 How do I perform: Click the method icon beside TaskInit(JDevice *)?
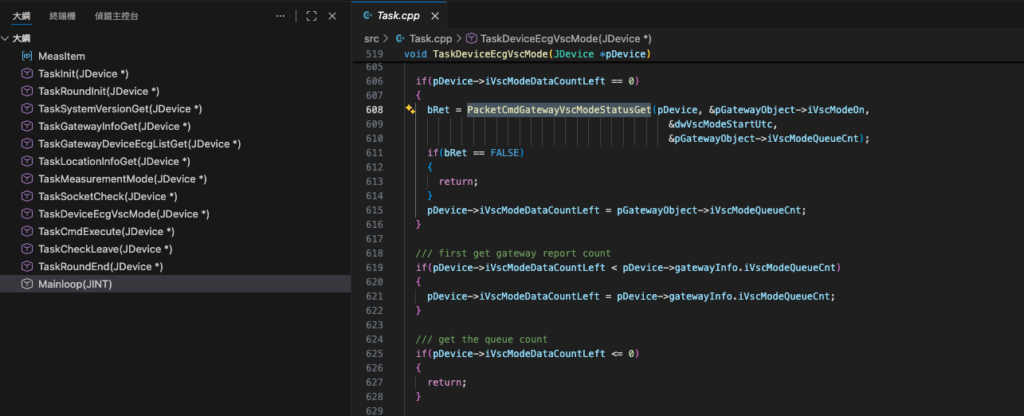[x=27, y=74]
